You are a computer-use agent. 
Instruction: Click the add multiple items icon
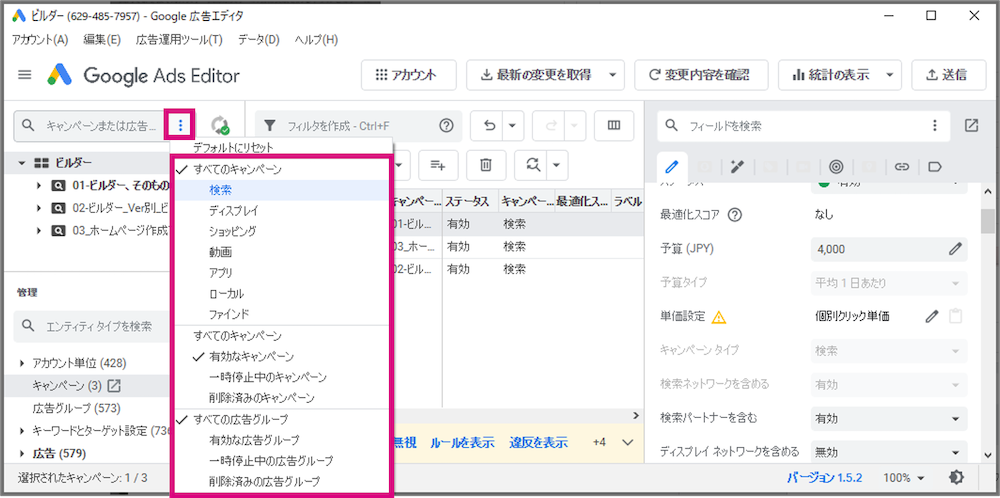point(438,165)
